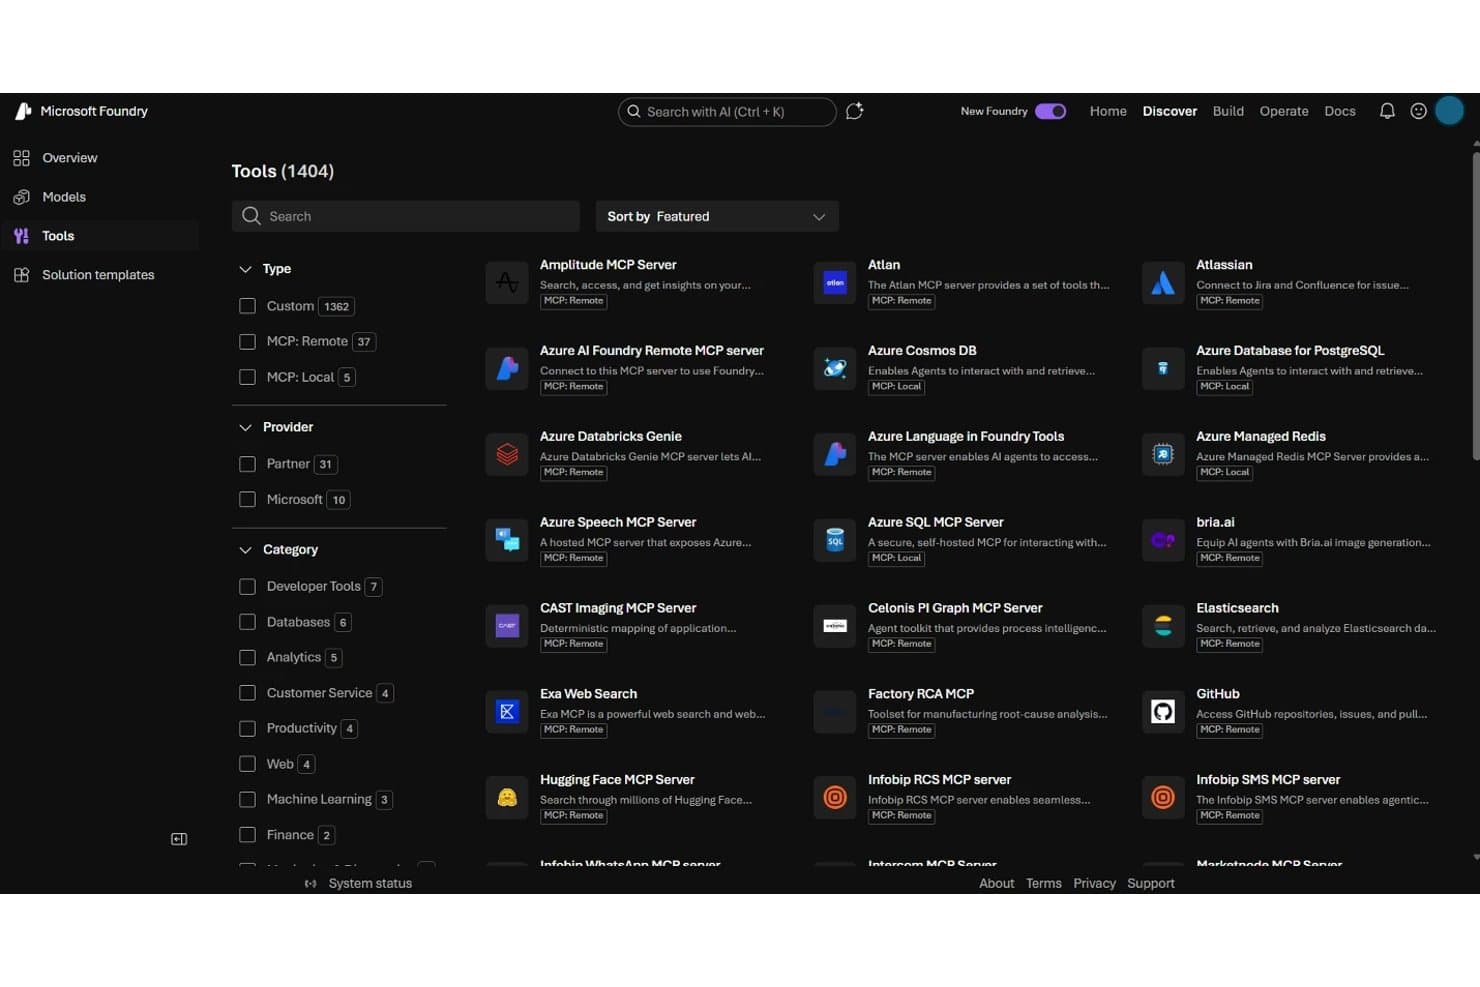
Task: Collapse the Type filter section
Action: [x=245, y=269]
